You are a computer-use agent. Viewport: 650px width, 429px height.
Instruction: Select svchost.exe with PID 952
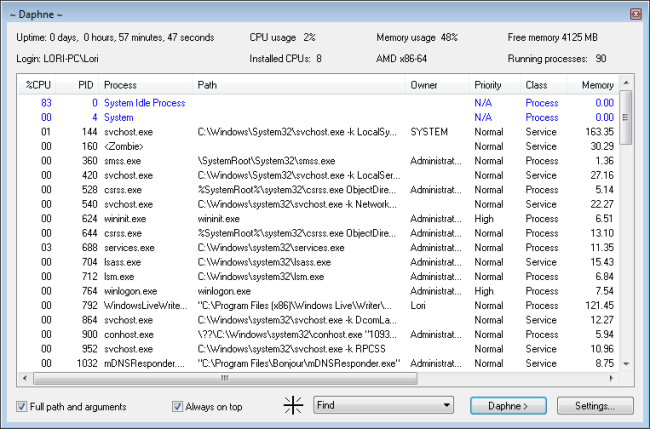(318, 349)
